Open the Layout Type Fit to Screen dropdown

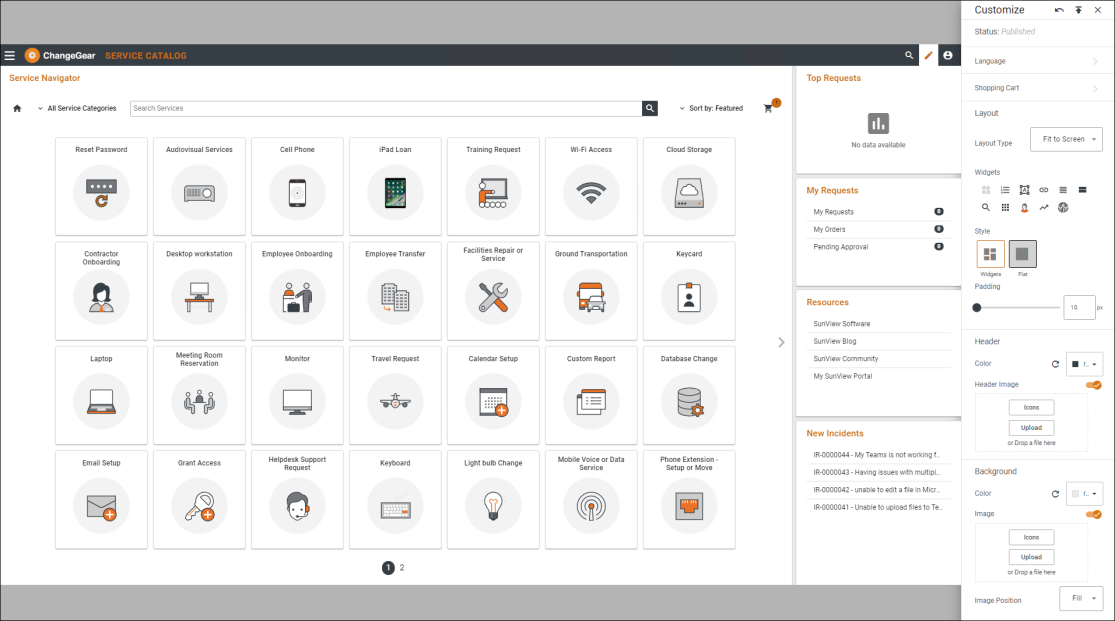(x=1066, y=139)
